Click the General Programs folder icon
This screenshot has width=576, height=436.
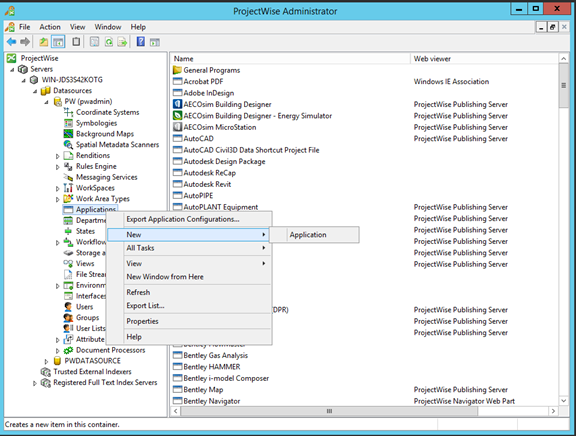(177, 70)
